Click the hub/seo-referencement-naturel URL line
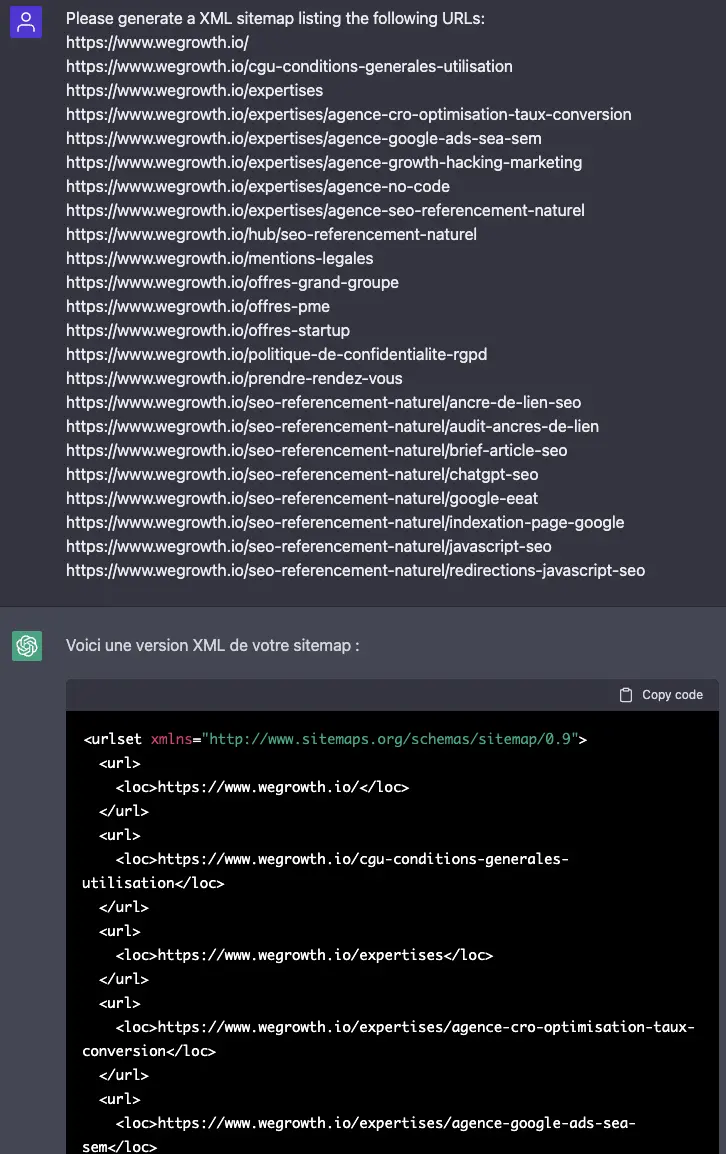Image resolution: width=726 pixels, height=1154 pixels. 272,234
